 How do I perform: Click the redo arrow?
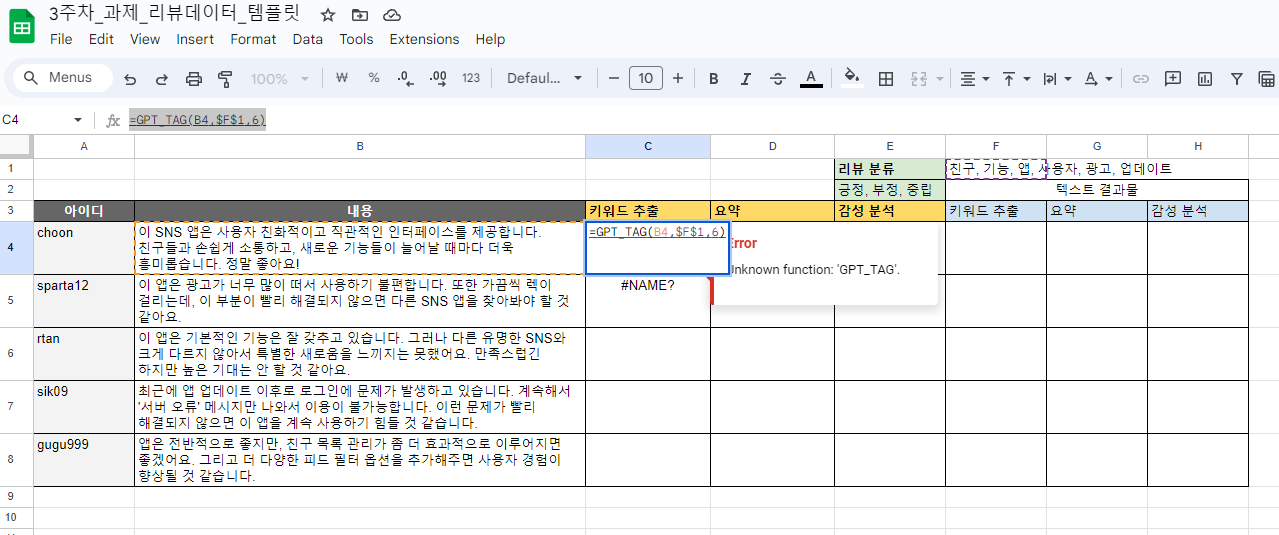point(162,78)
